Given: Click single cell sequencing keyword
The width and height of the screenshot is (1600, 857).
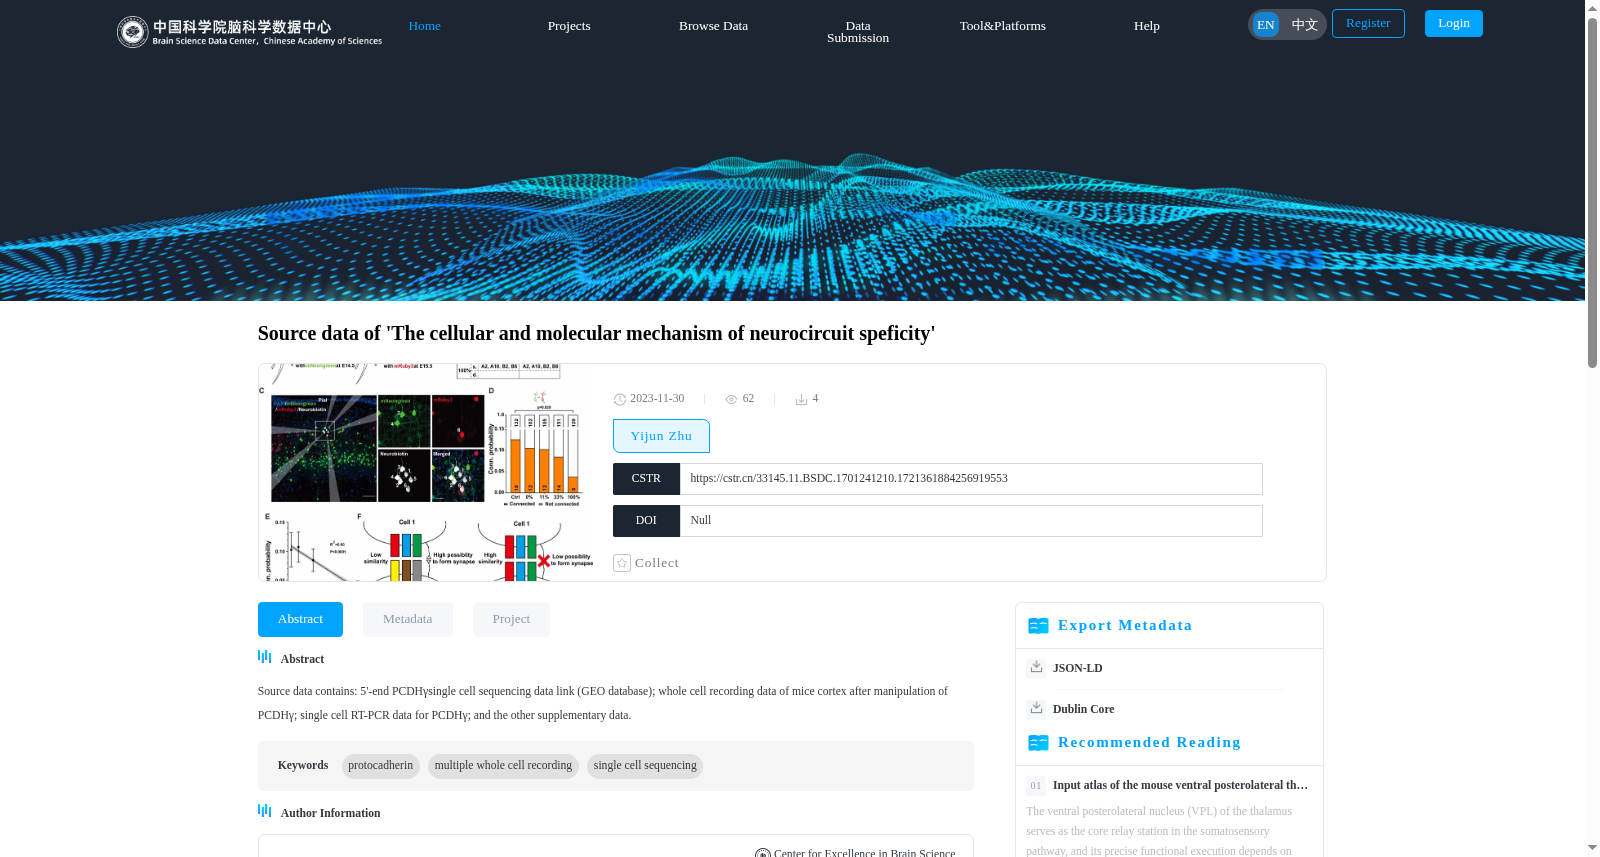Looking at the screenshot, I should [645, 766].
